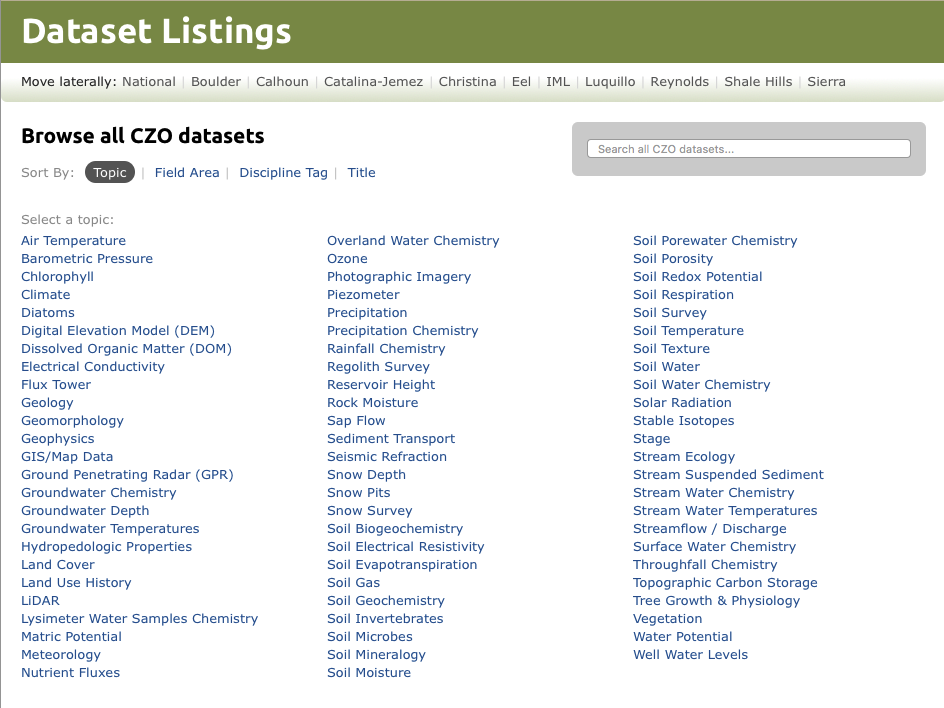944x708 pixels.
Task: Choose the LiDAR topic
Action: click(40, 601)
